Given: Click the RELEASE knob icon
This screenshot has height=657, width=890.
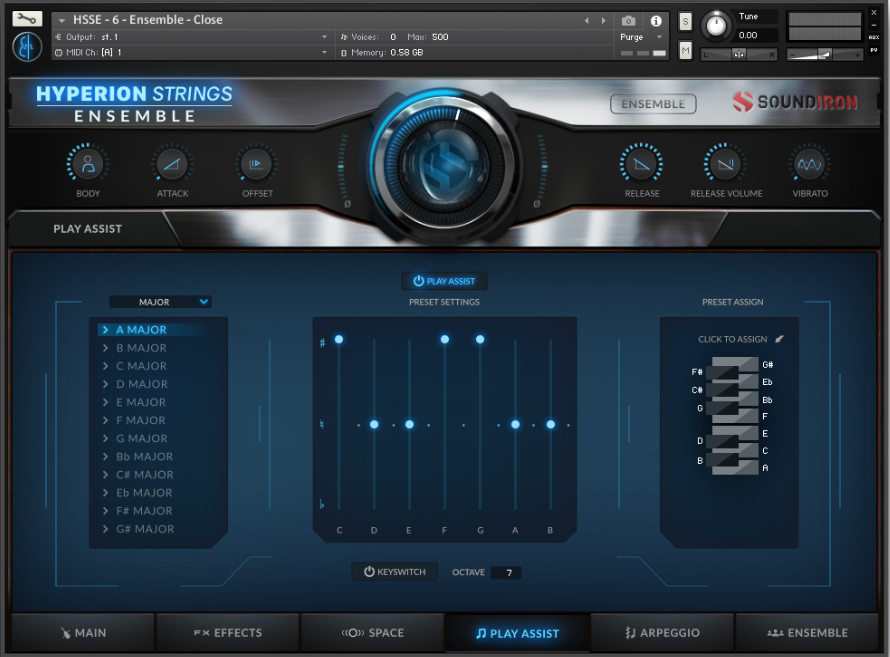Looking at the screenshot, I should click(640, 164).
